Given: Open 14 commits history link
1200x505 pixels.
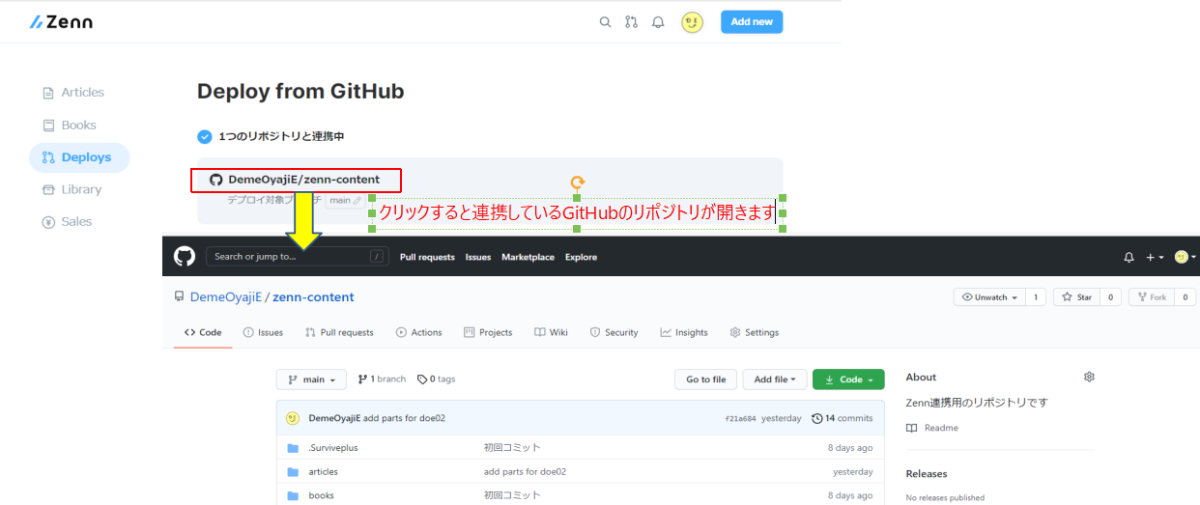Looking at the screenshot, I should pyautogui.click(x=842, y=418).
